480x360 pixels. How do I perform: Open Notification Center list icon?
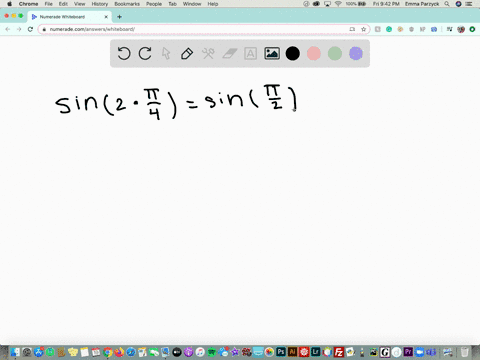pos(469,4)
